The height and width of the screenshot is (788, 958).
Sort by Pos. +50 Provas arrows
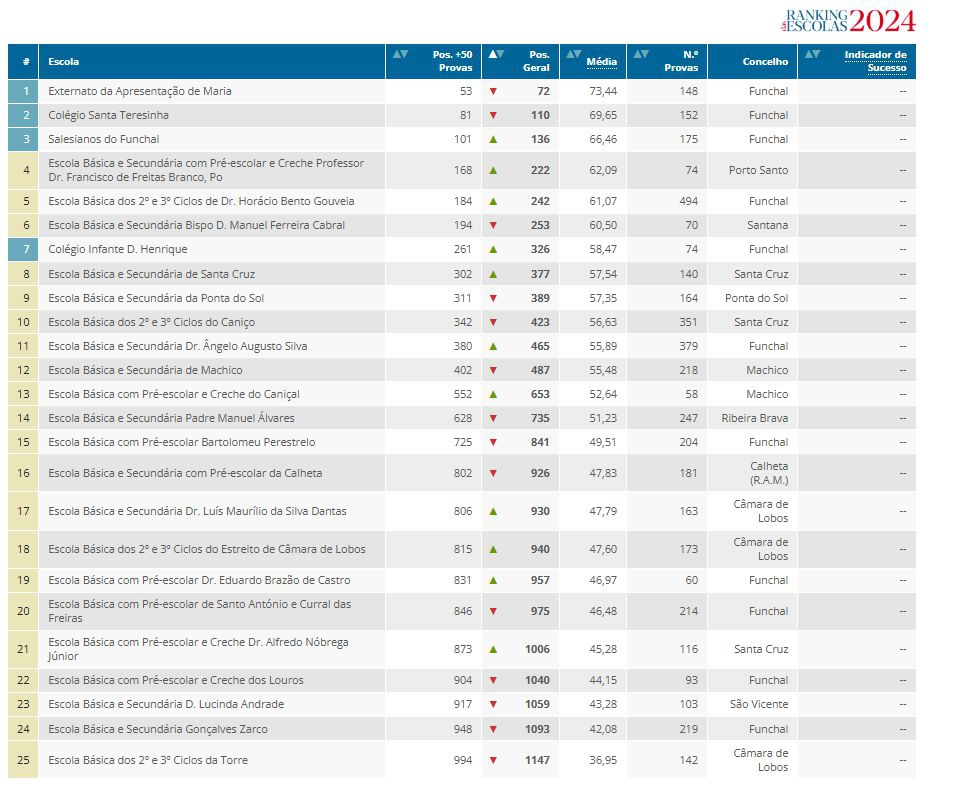400,54
